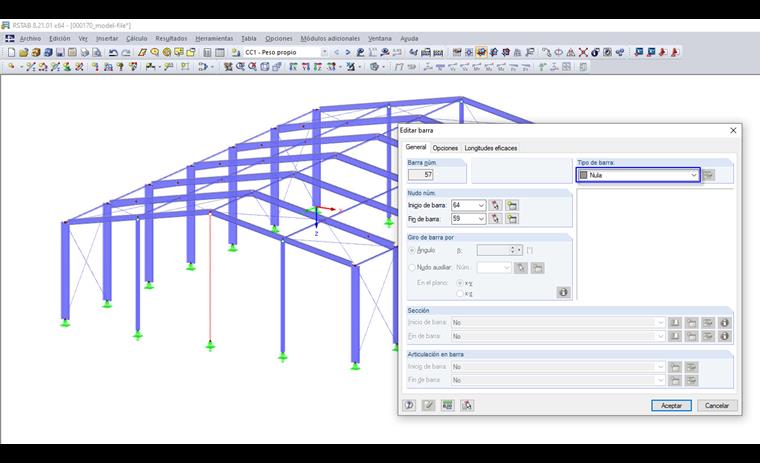This screenshot has height=463, width=760.
Task: Open the Tipo de barra Nula dropdown
Action: pos(638,175)
